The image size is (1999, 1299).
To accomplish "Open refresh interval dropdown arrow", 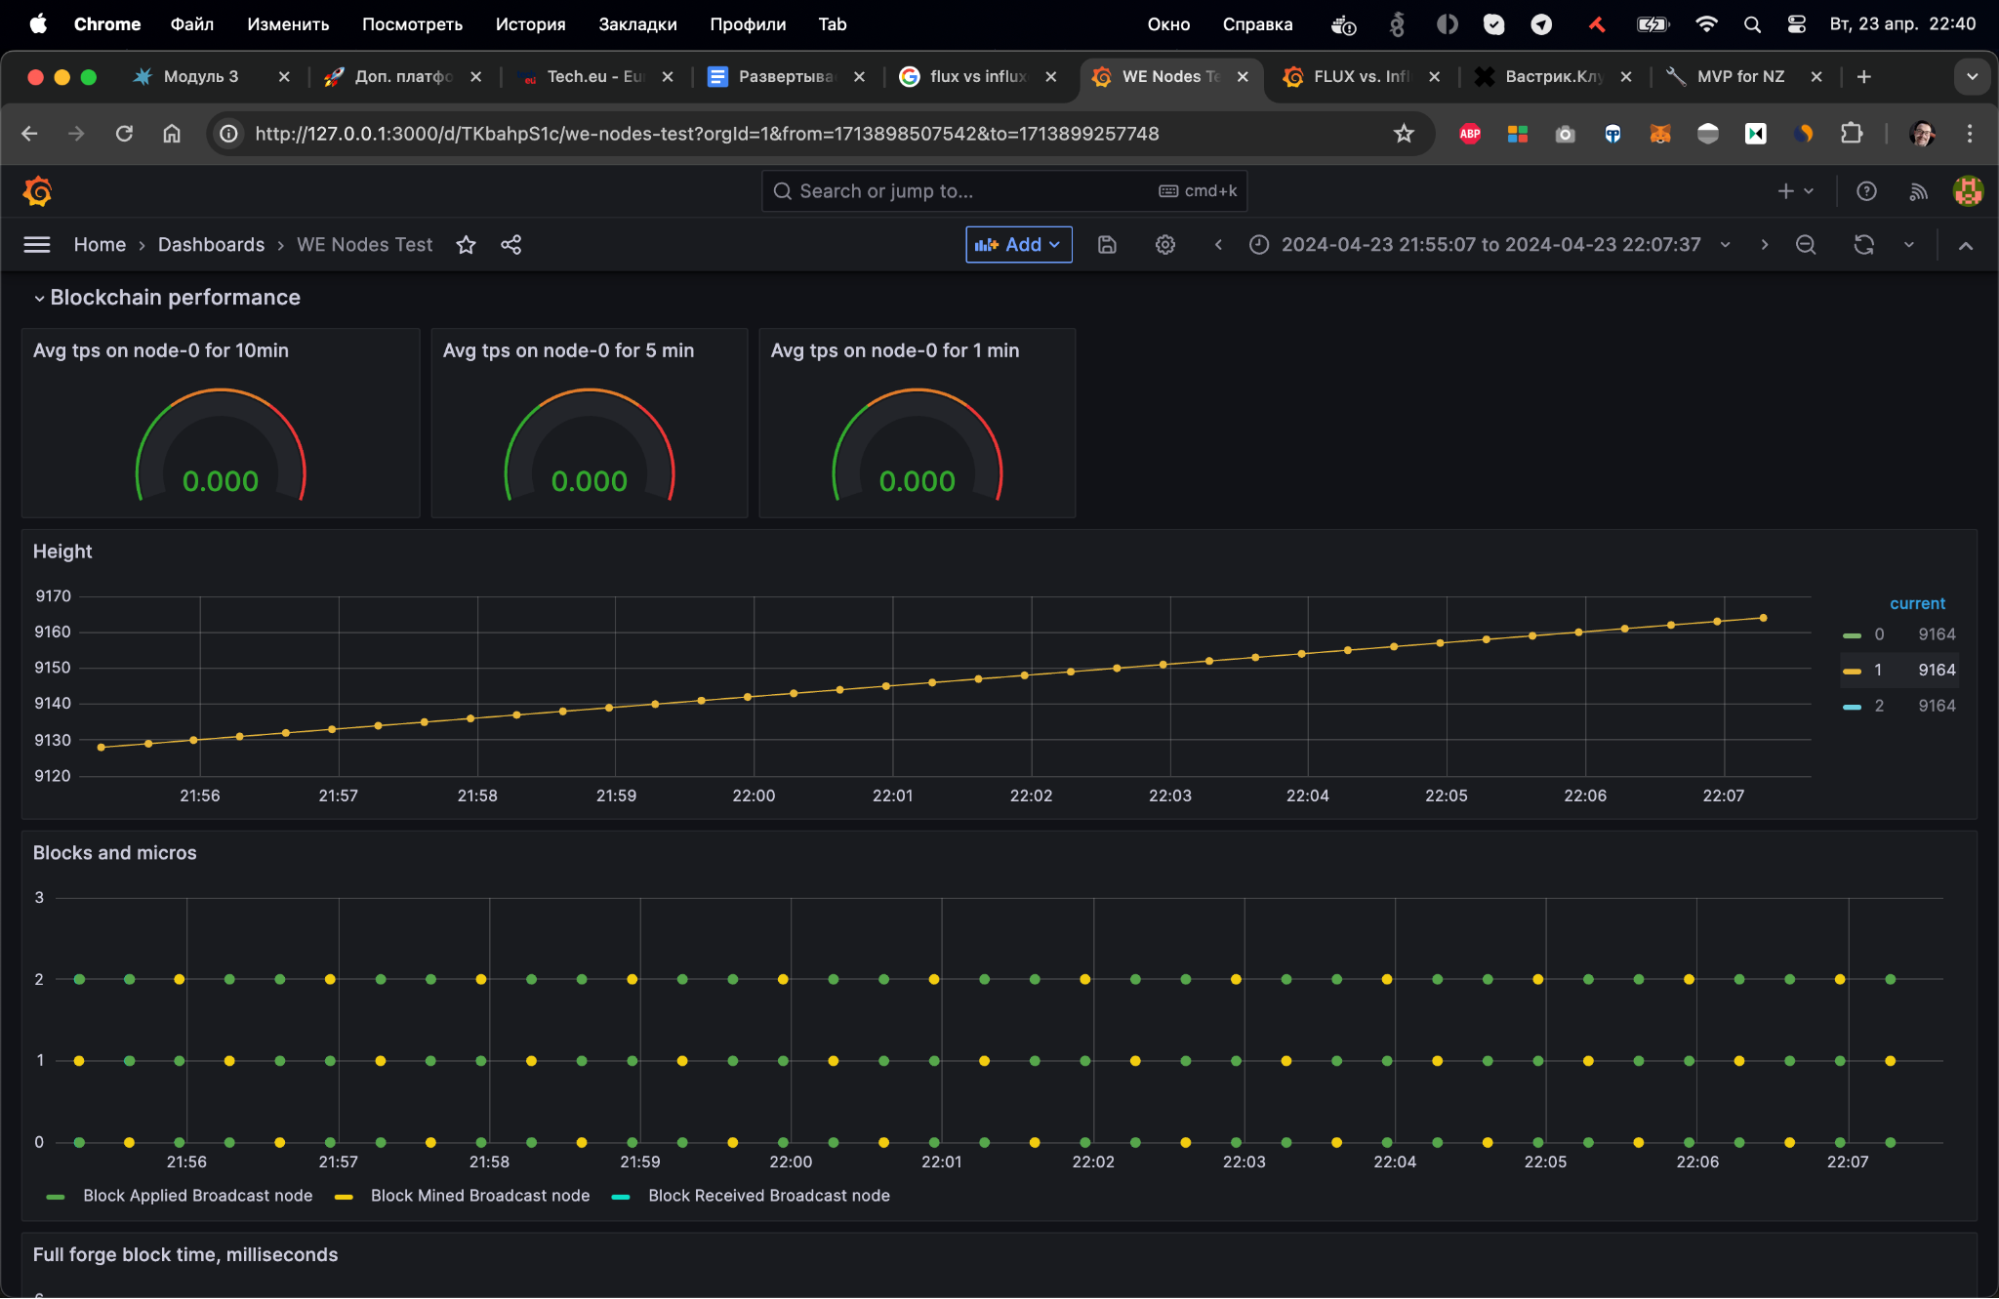I will tap(1908, 245).
